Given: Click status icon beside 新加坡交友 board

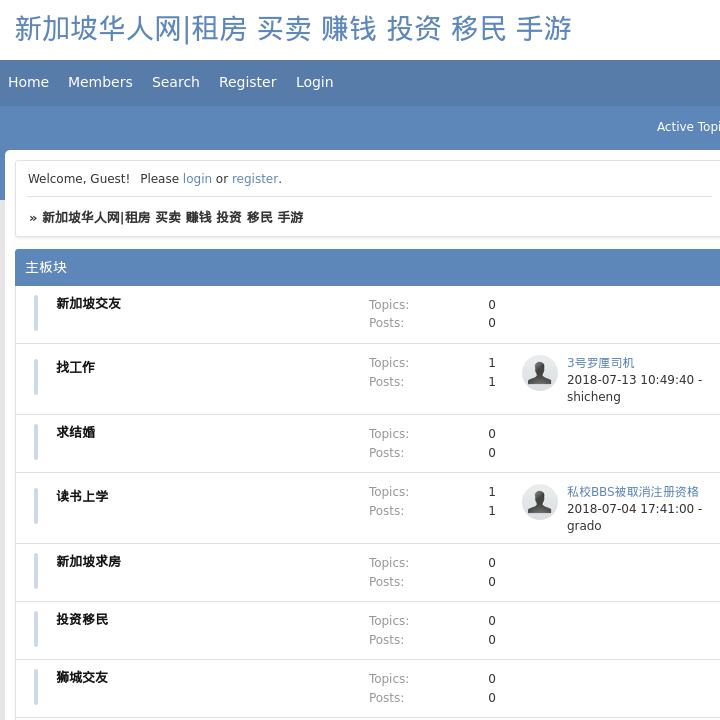Looking at the screenshot, I should (36, 313).
